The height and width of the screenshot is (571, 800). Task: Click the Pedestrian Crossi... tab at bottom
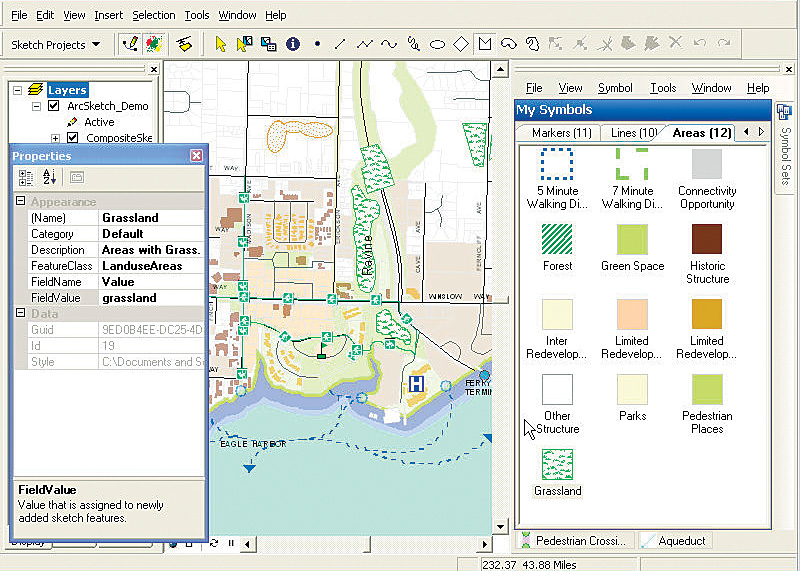coord(576,541)
